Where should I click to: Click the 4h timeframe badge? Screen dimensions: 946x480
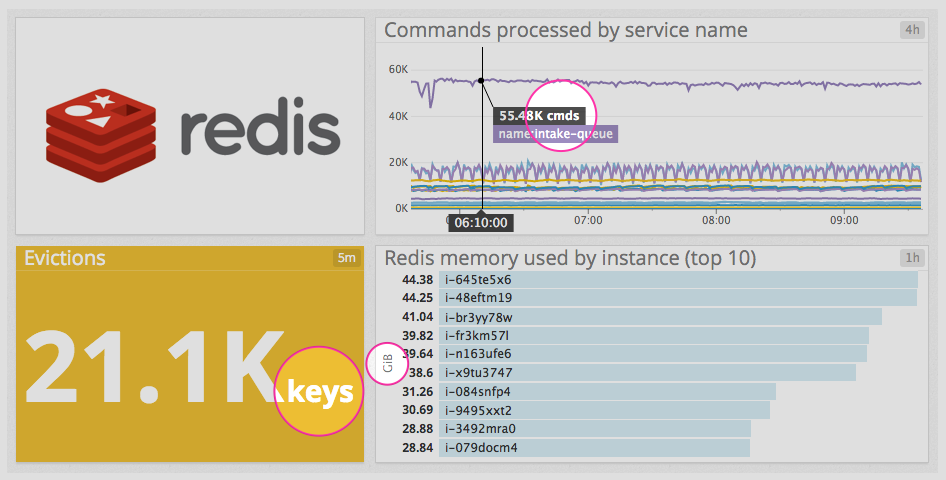[x=911, y=30]
